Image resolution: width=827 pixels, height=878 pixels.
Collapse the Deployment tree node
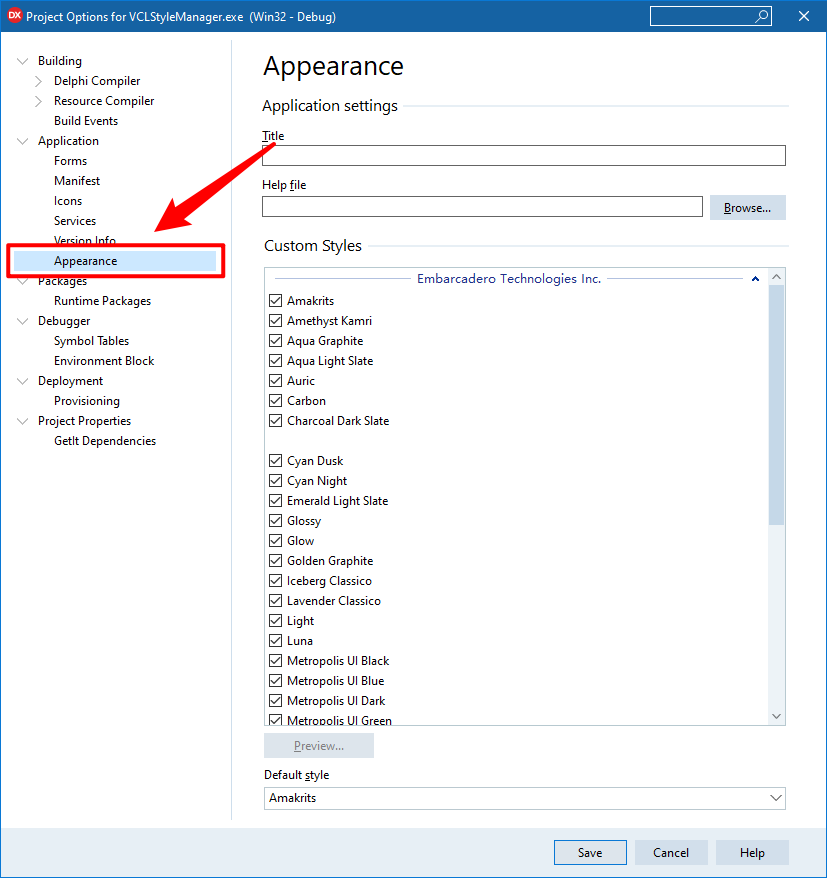[22, 381]
